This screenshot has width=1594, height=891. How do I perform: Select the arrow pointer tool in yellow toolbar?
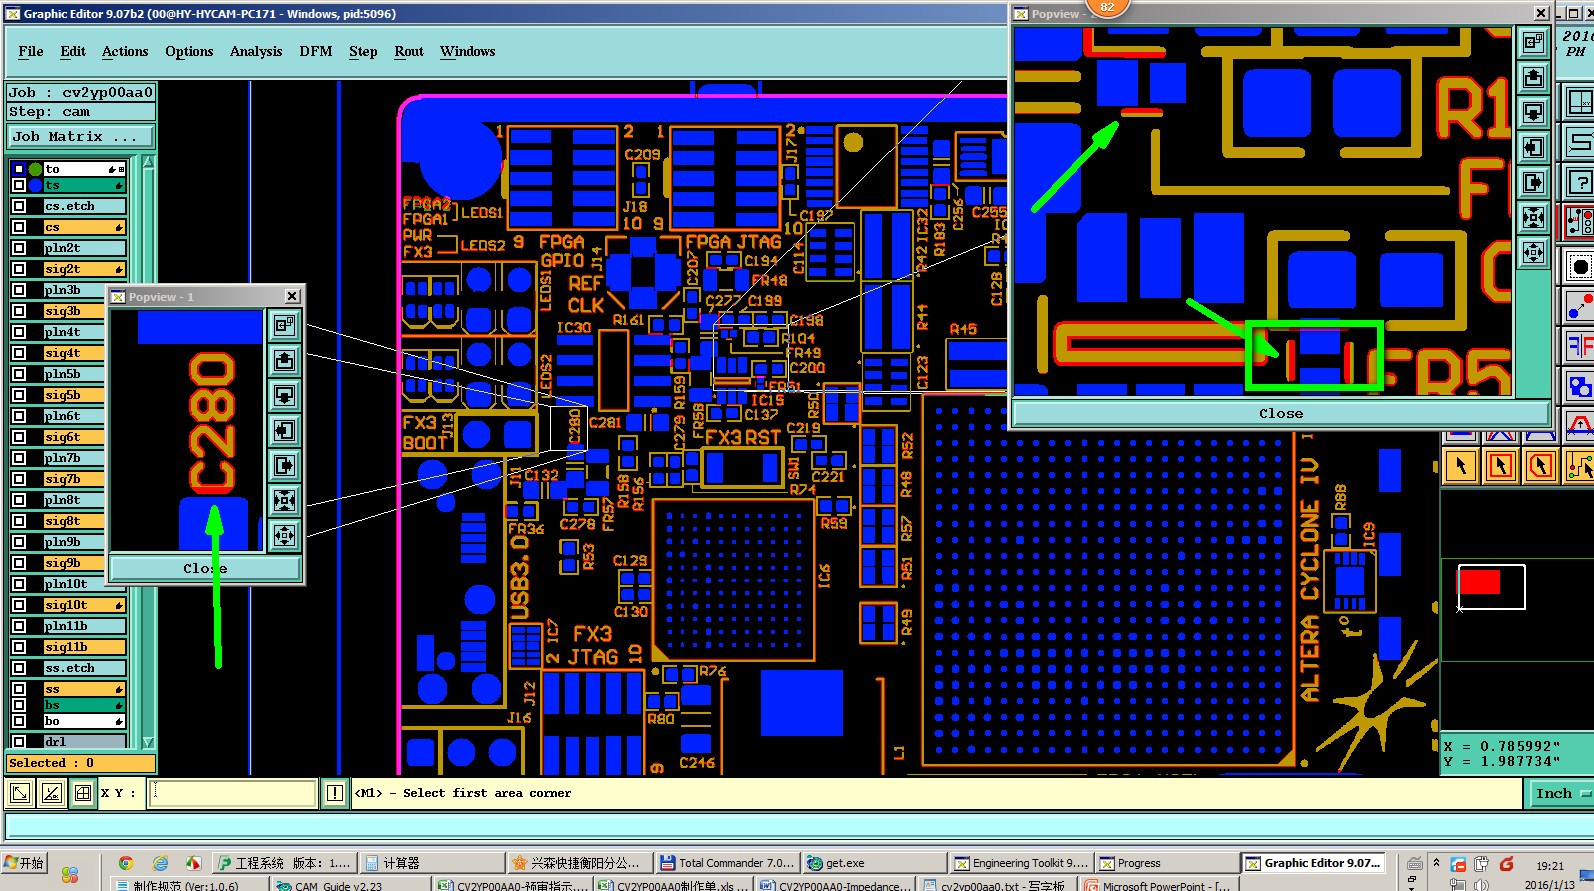pos(1461,465)
